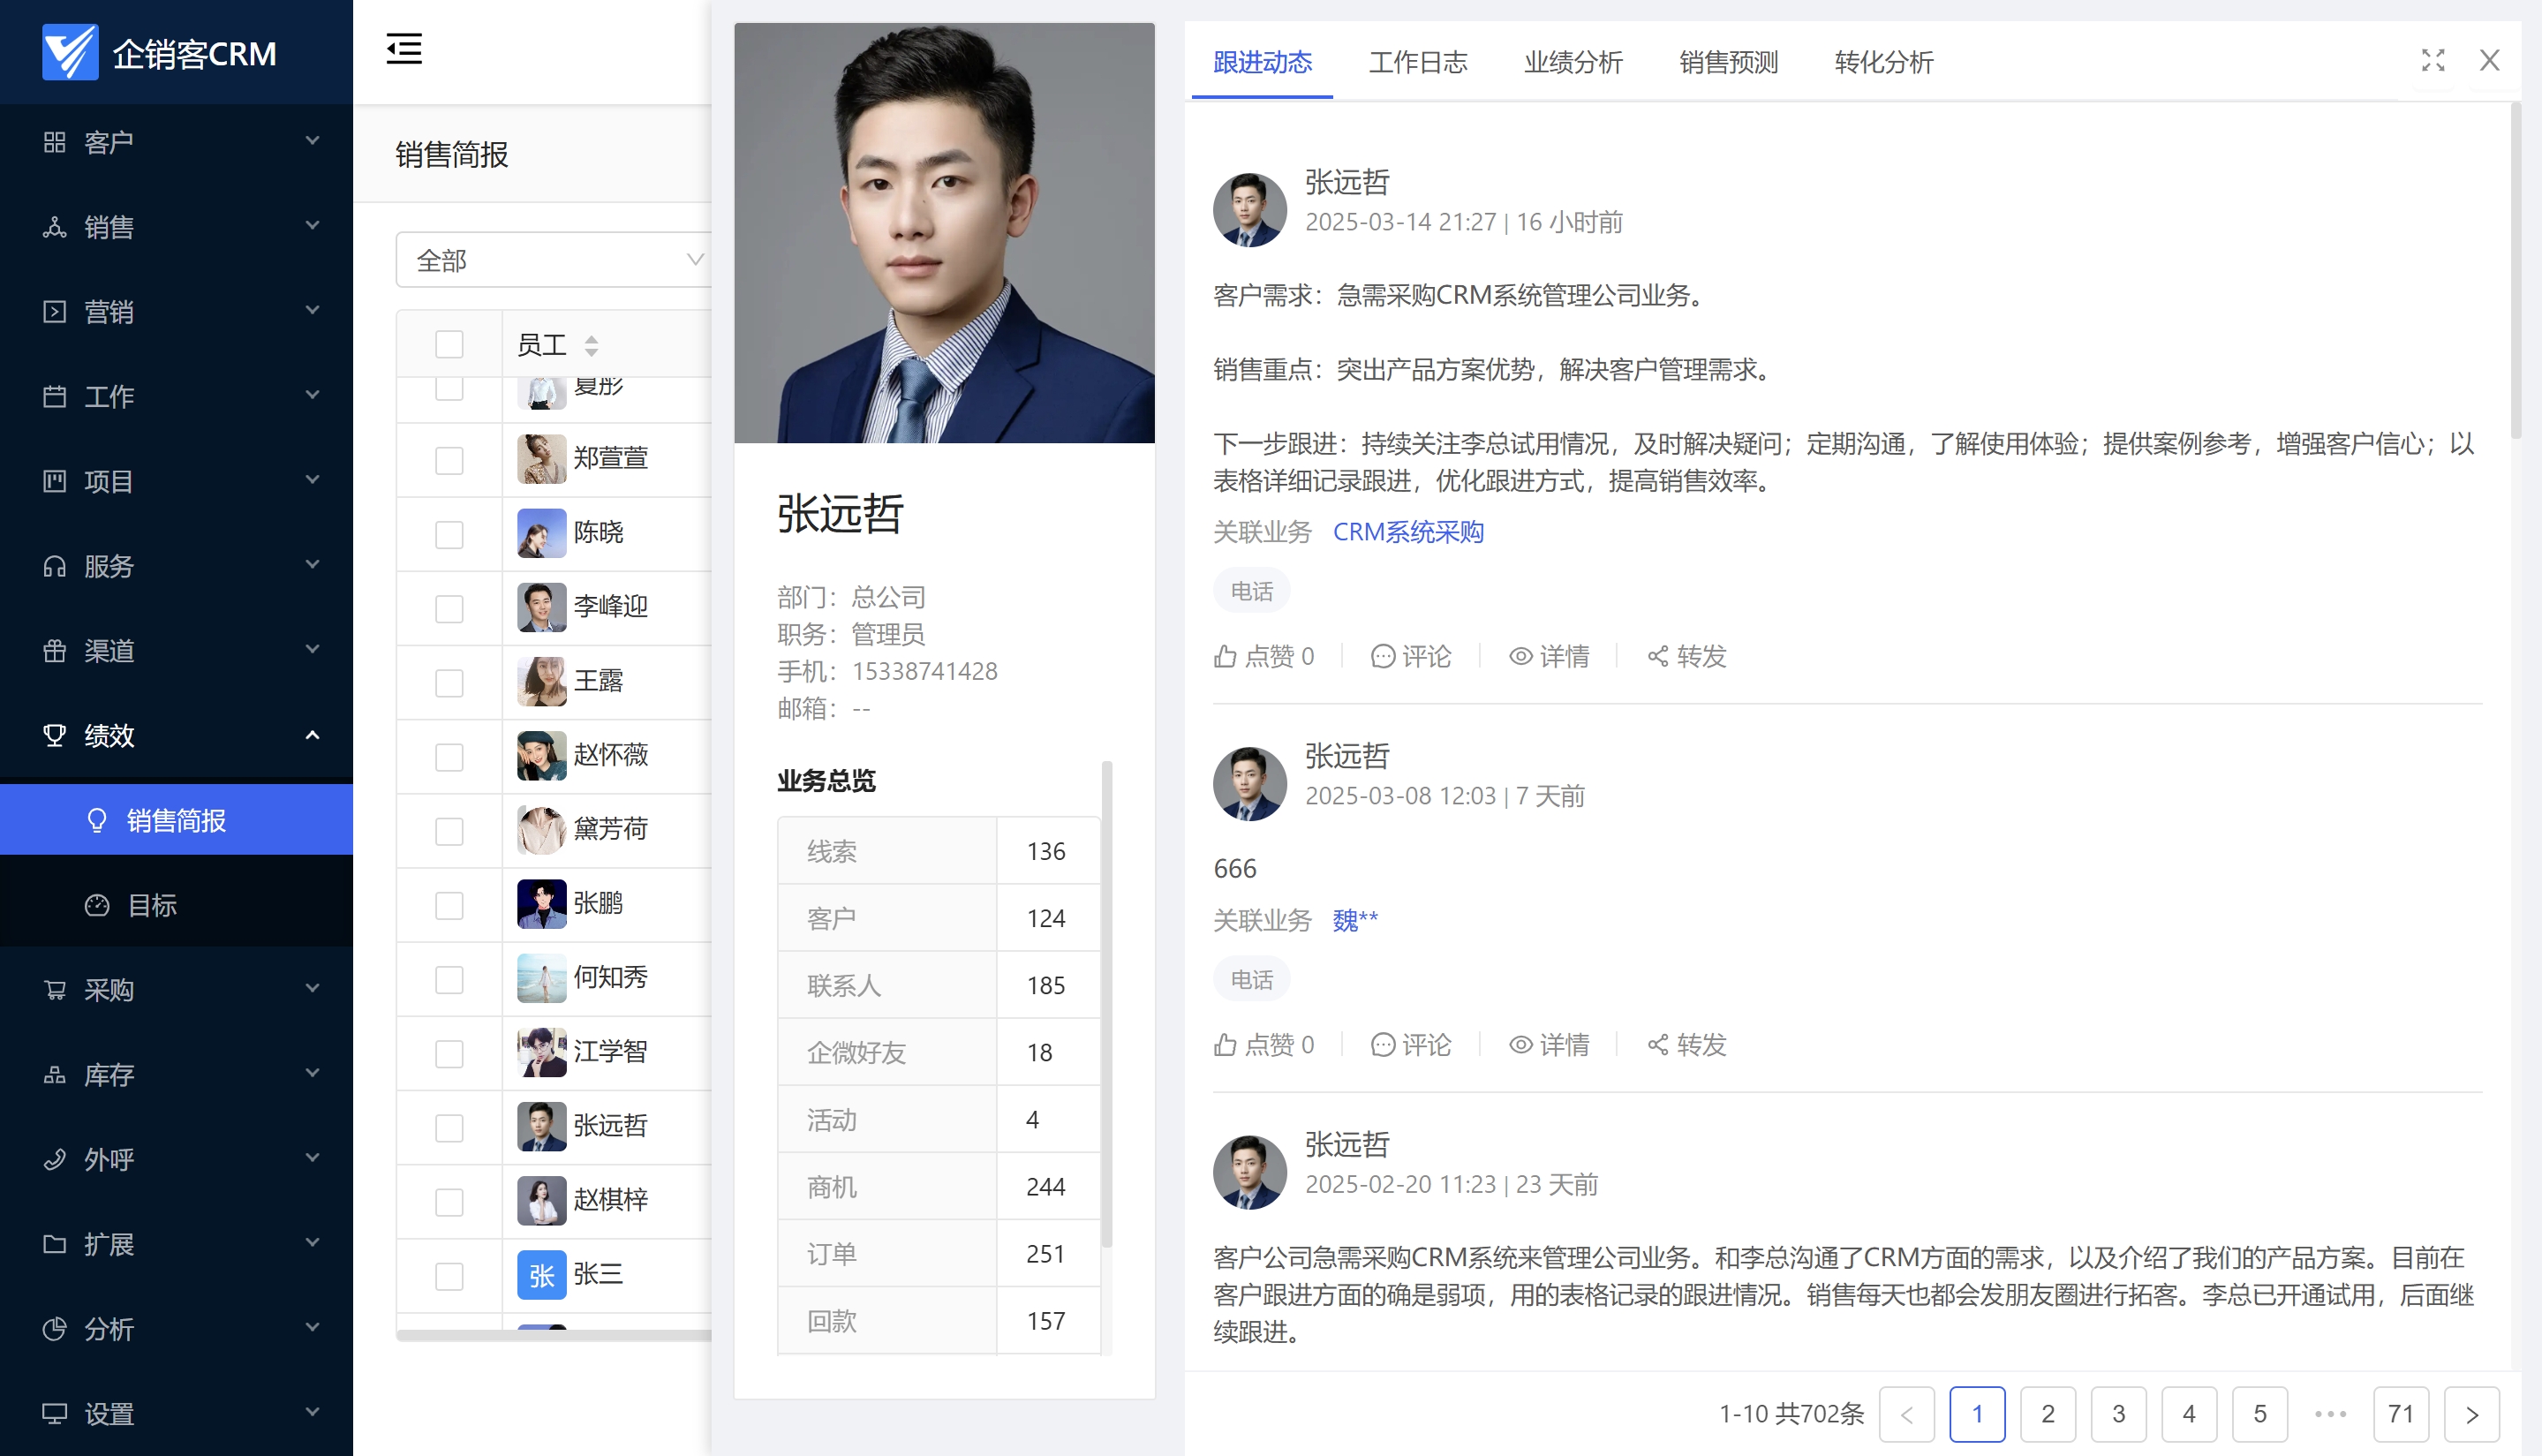Viewport: 2542px width, 1456px height.
Task: Open 评论 on the first follow-up post
Action: point(1411,656)
